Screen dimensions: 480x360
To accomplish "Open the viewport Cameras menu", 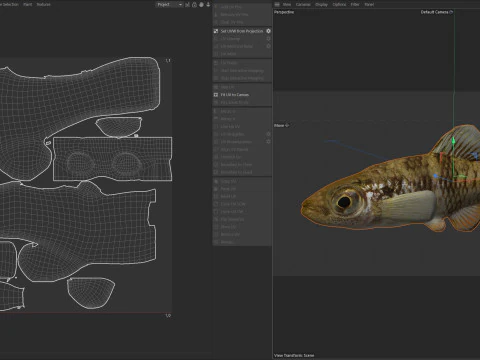I will pos(303,4).
